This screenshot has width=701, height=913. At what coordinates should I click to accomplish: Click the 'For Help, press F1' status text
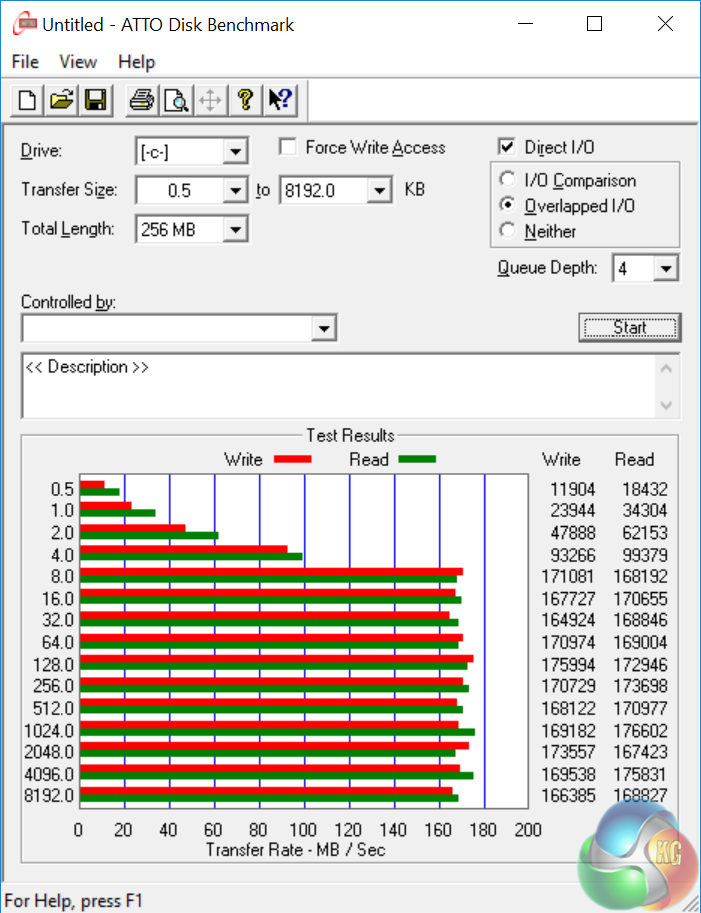(x=73, y=901)
